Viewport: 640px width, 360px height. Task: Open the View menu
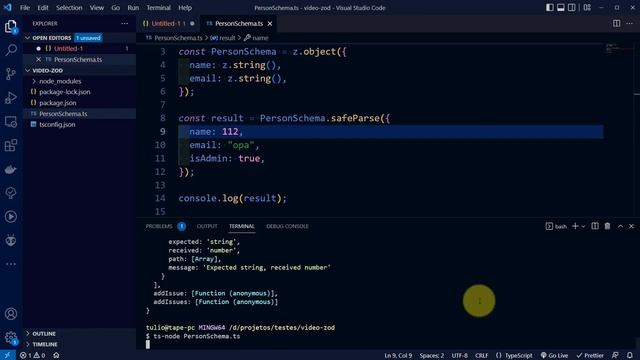97,8
